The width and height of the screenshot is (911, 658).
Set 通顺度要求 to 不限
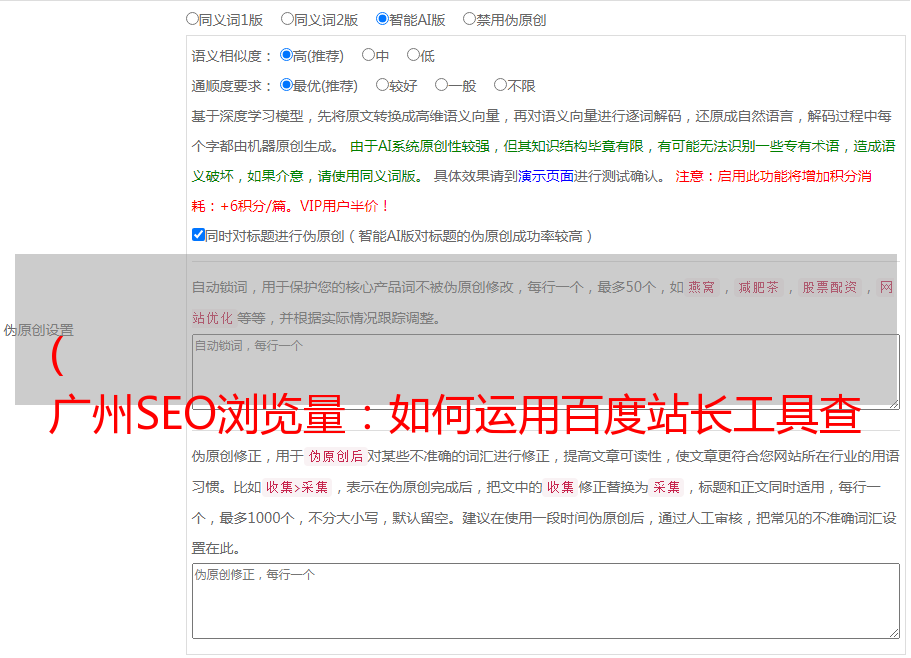tap(500, 85)
